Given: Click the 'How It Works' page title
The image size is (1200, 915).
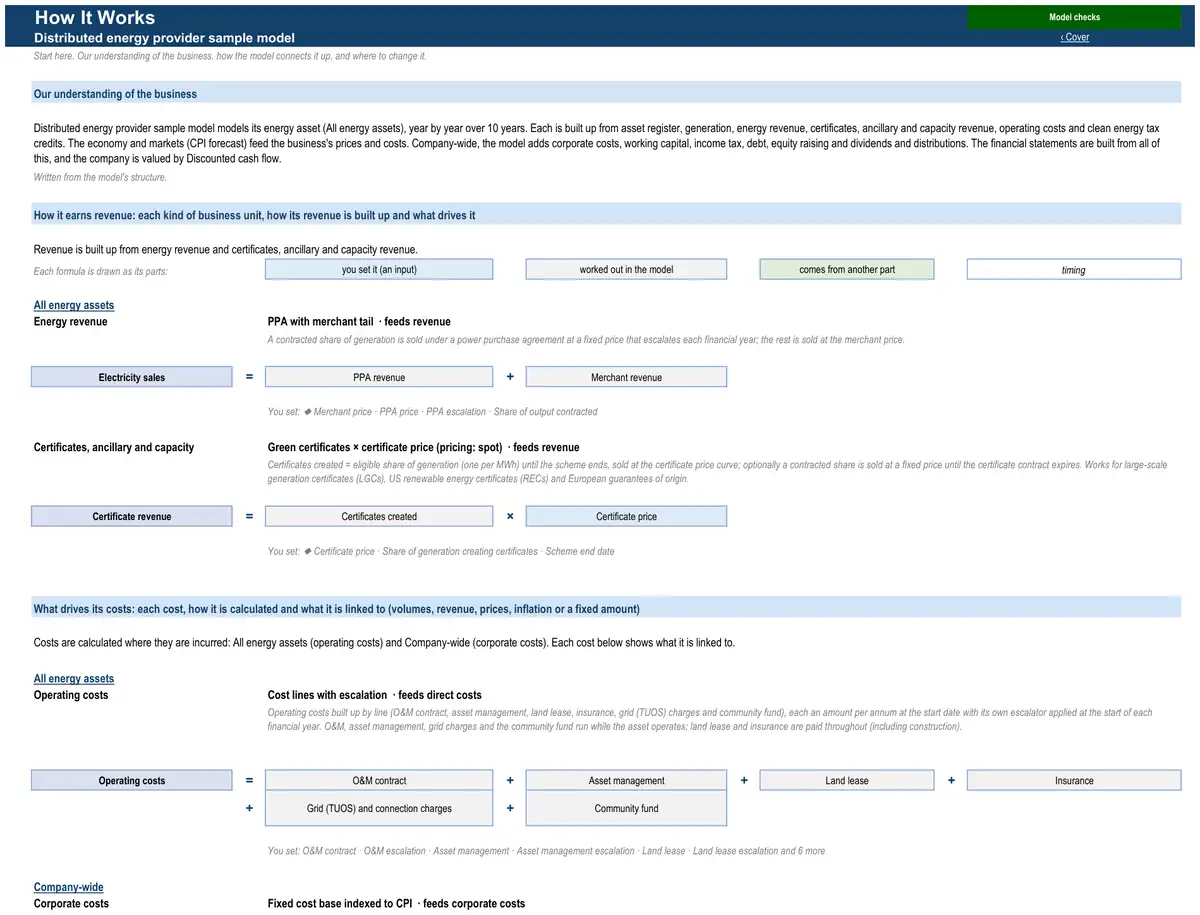Looking at the screenshot, I should 95,17.
